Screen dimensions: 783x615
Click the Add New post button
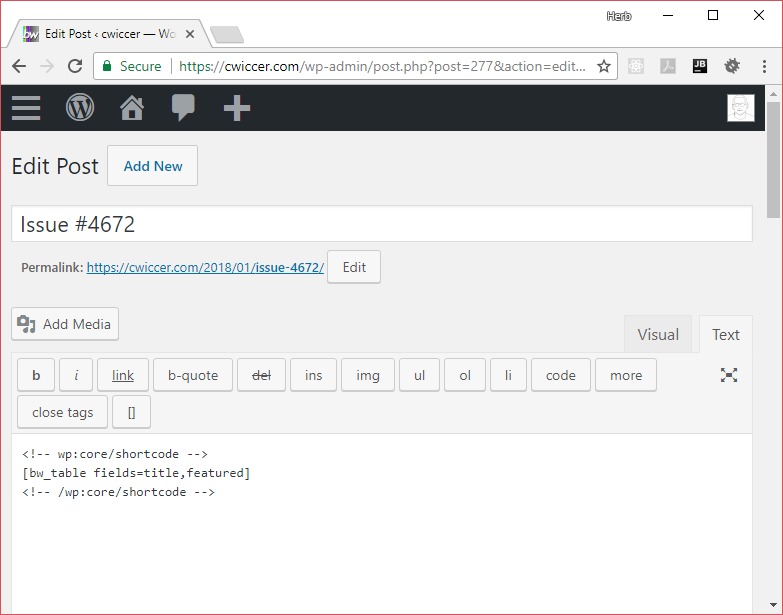pos(152,166)
